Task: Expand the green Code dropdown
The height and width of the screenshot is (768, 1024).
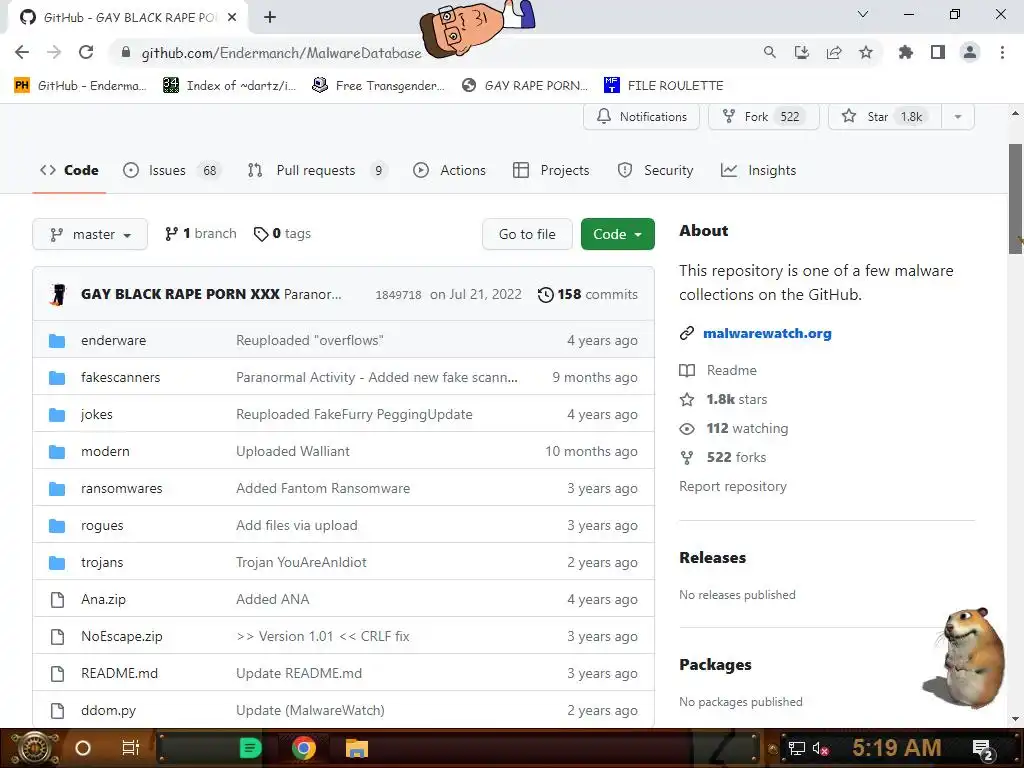Action: [617, 234]
